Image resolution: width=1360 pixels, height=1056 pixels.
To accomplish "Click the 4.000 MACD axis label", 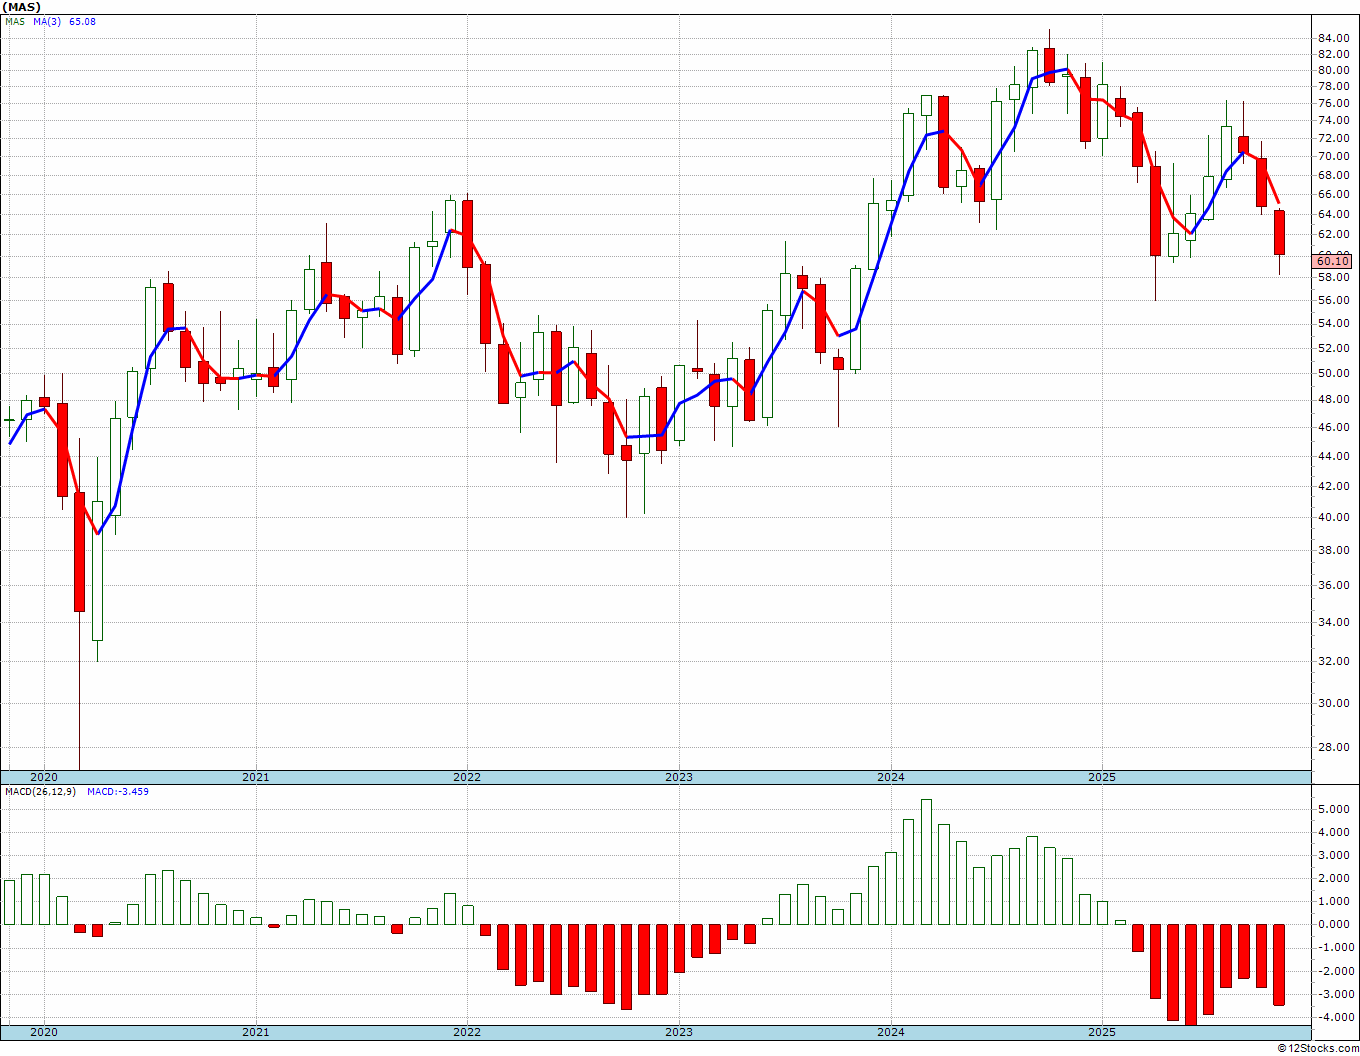I will point(1335,833).
